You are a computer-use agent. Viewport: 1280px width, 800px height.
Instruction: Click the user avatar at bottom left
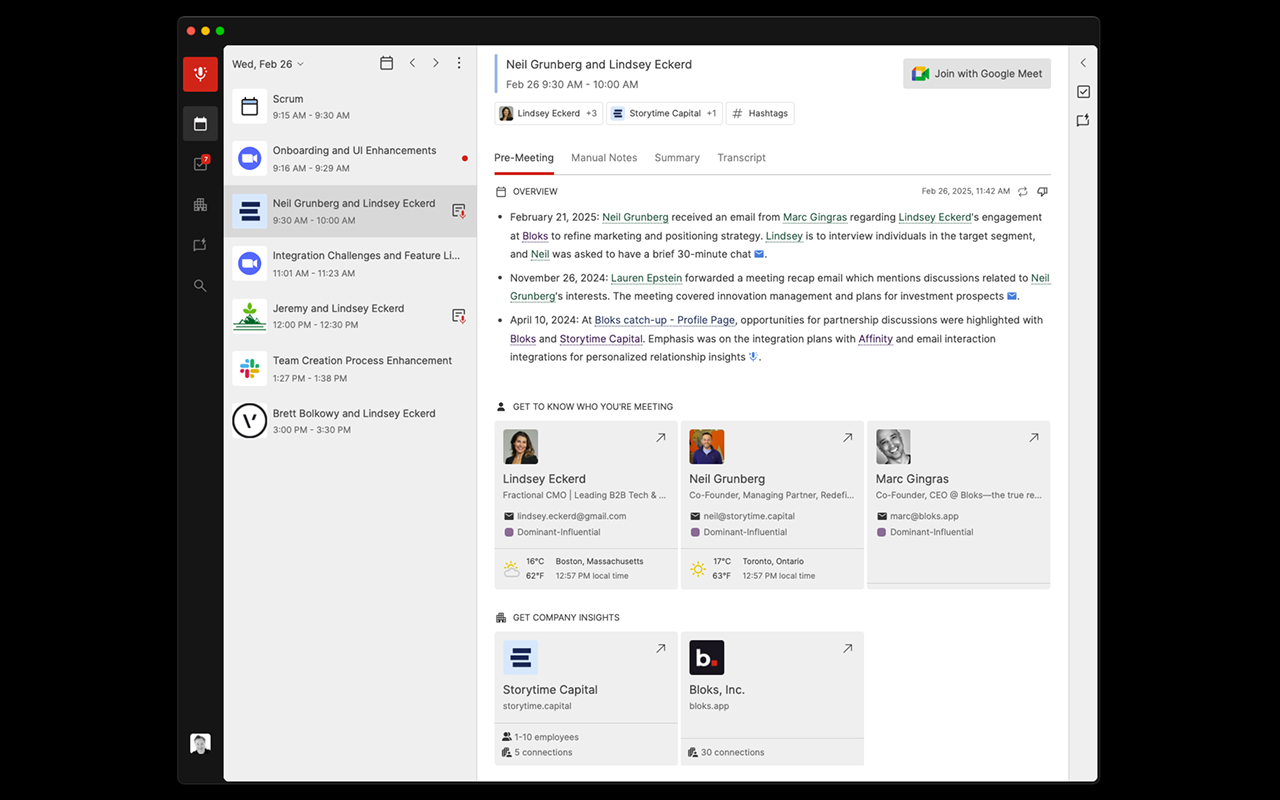pos(199,743)
